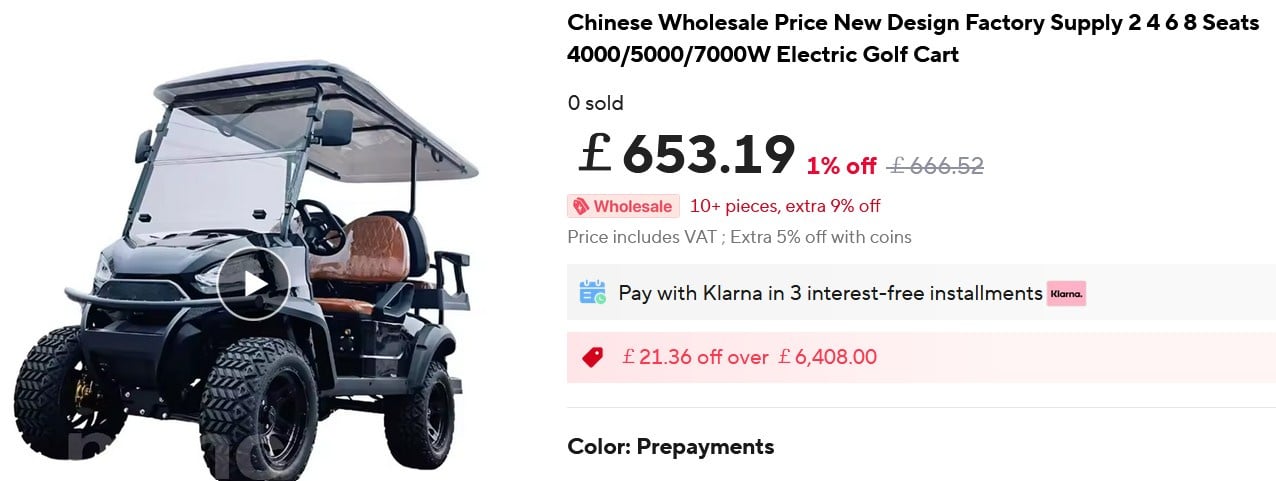The image size is (1276, 481).
Task: Click the golf cart's rear wheel in image
Action: point(432,410)
